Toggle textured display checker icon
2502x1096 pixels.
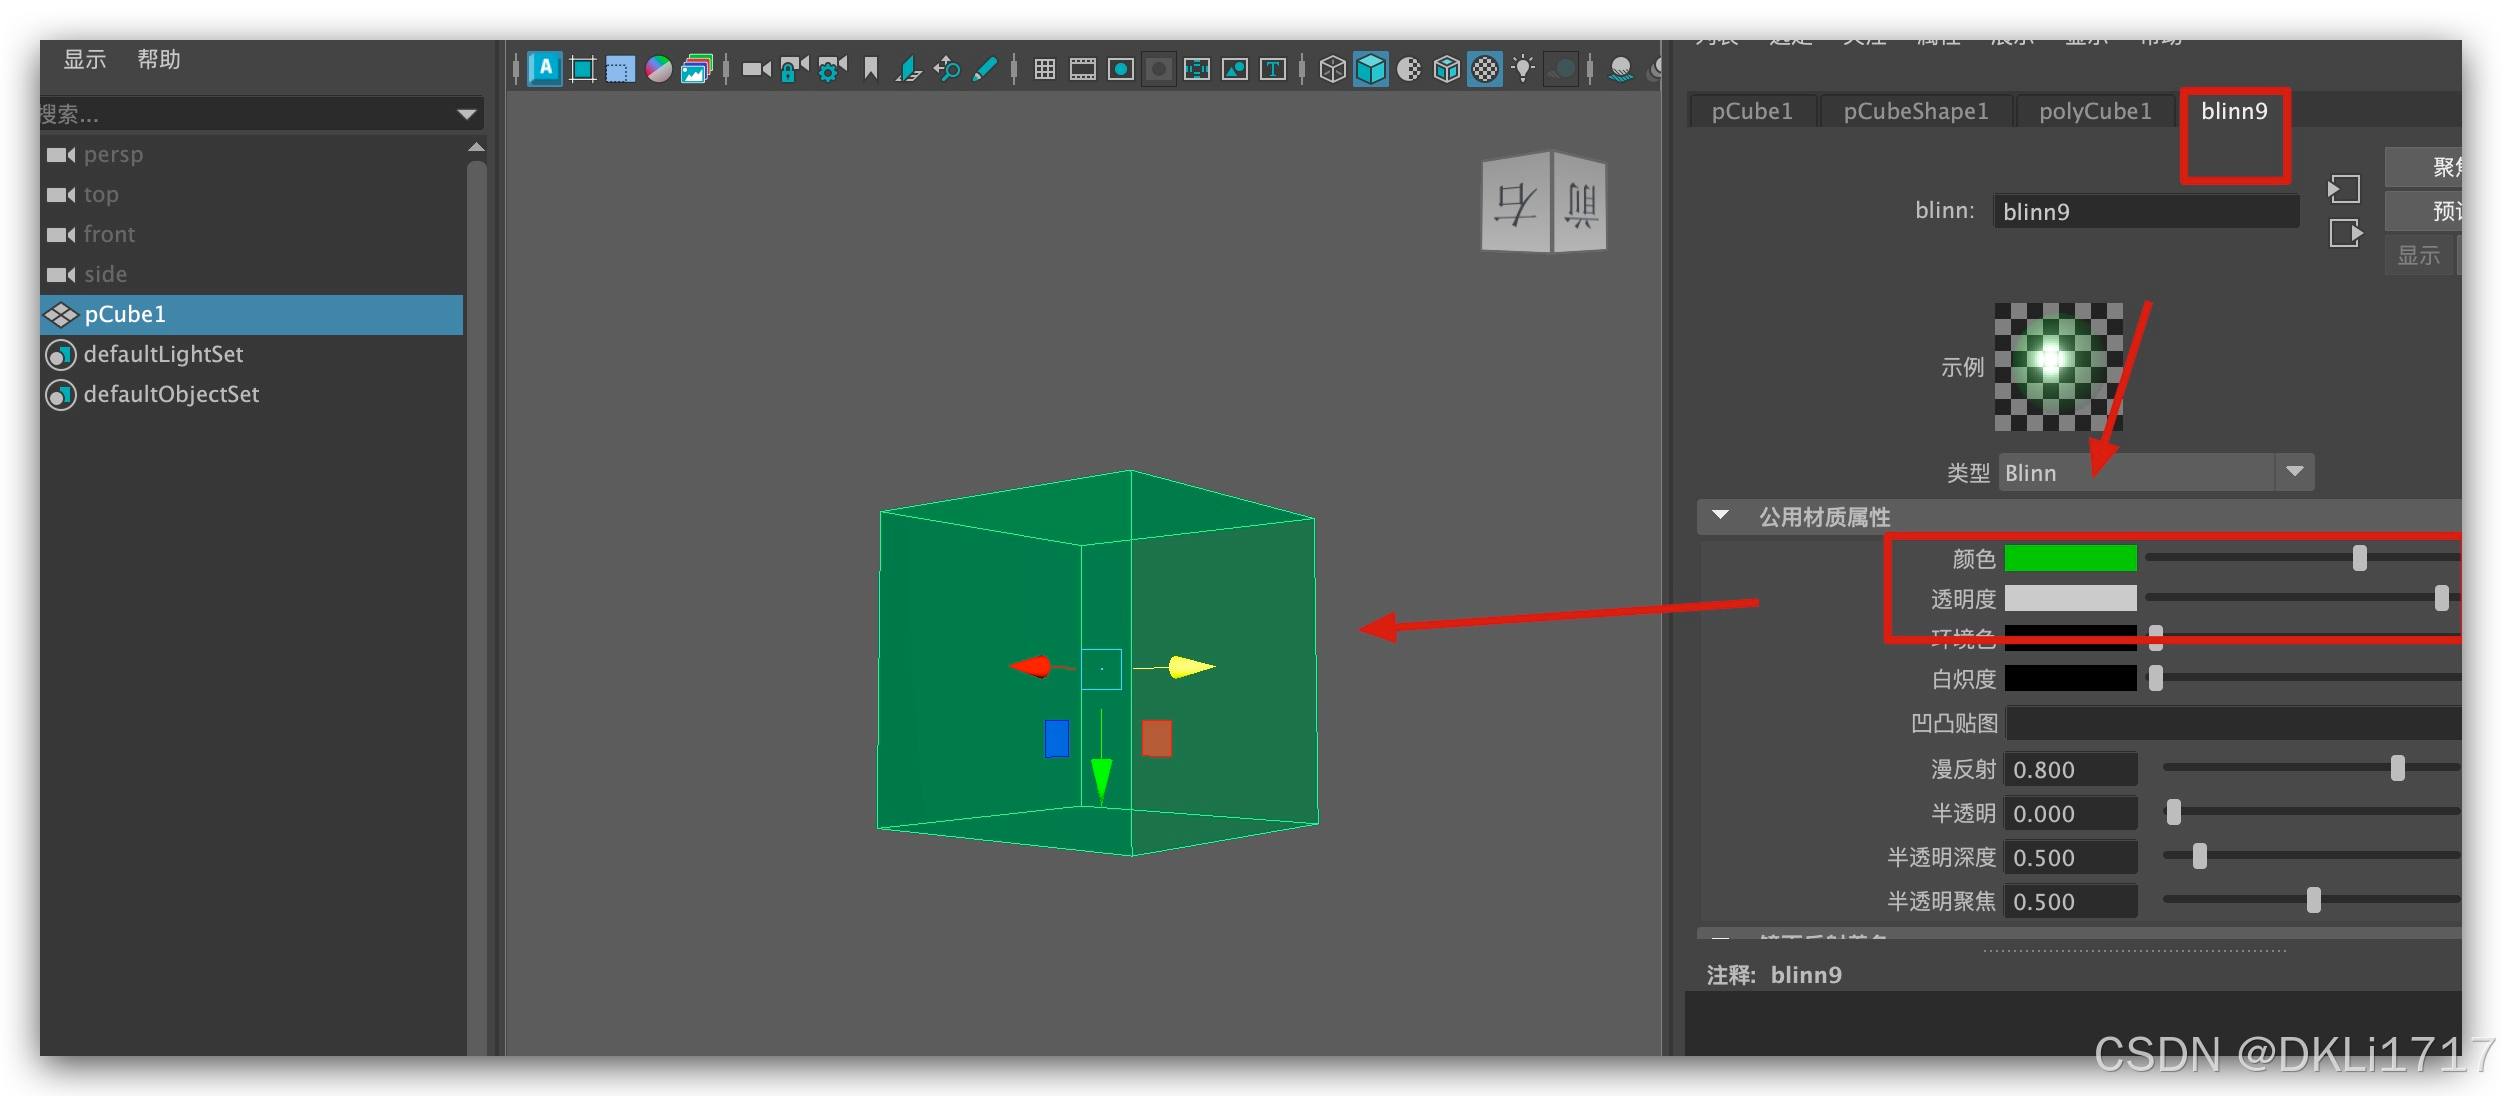1486,69
